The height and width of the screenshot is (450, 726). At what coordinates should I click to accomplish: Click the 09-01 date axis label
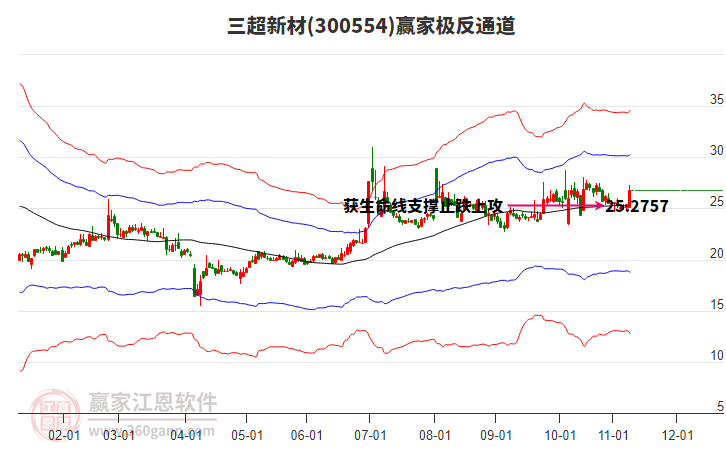point(496,435)
